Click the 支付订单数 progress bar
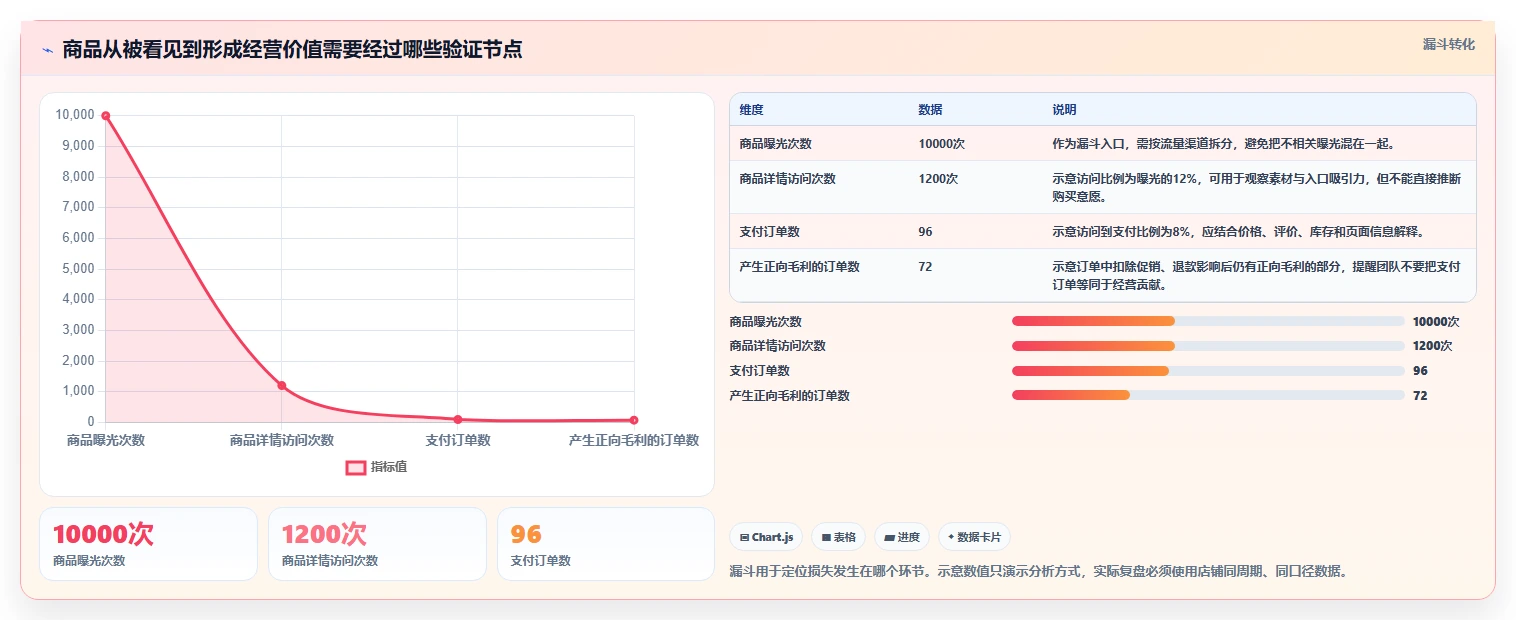 (x=1208, y=371)
